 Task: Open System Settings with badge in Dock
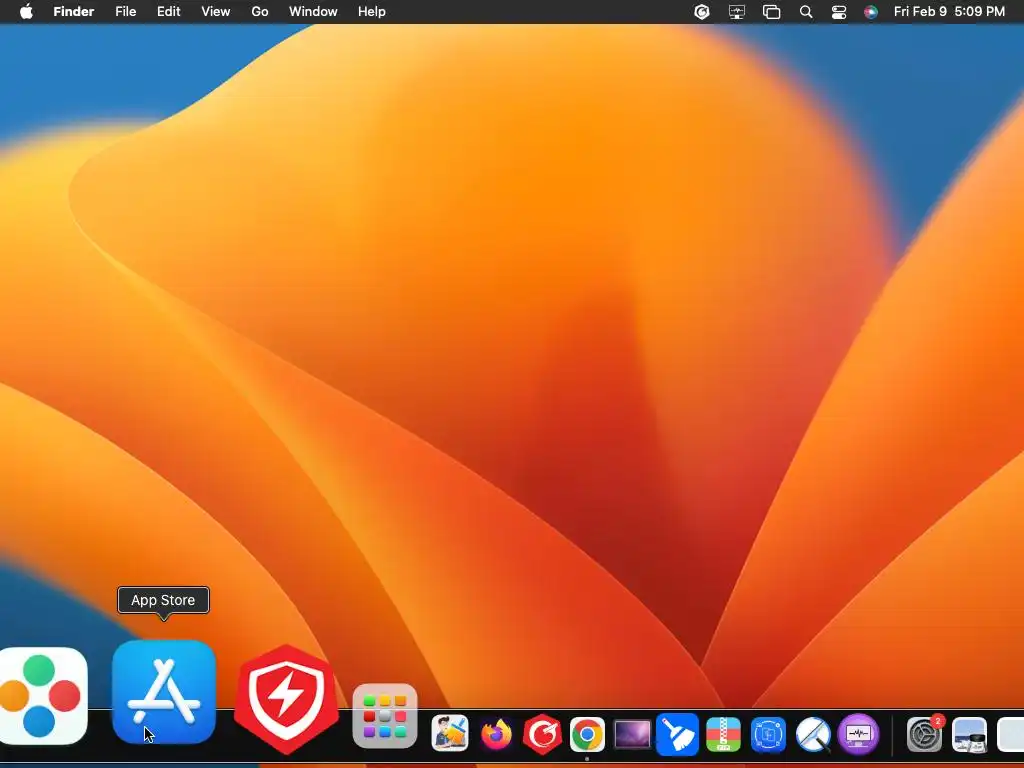click(x=925, y=734)
